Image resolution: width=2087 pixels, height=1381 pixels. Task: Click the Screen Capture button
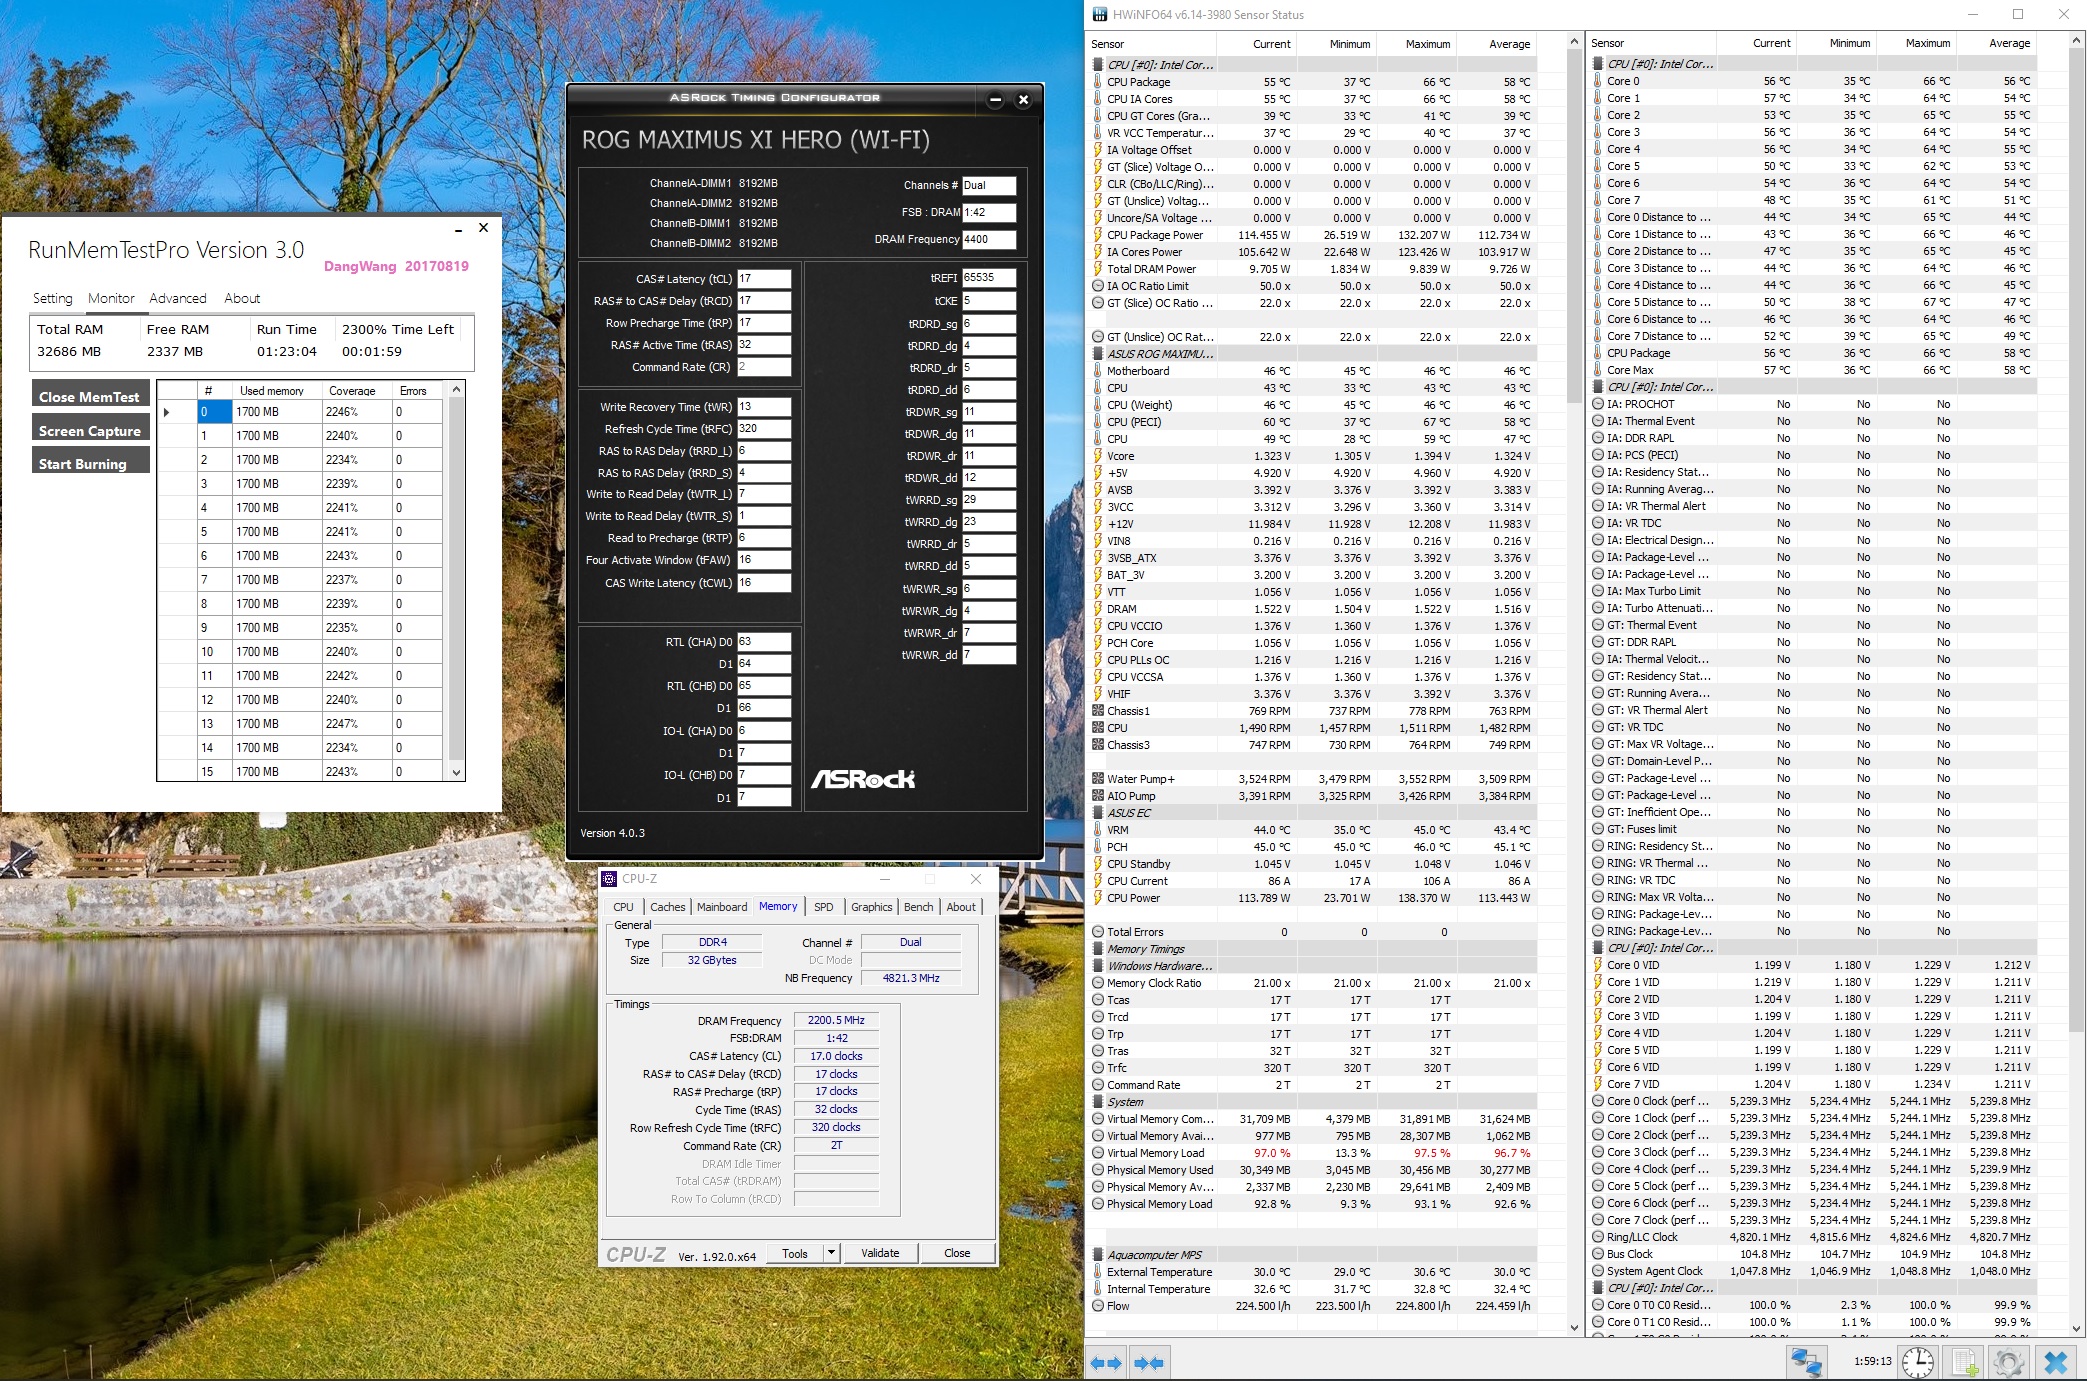90,431
